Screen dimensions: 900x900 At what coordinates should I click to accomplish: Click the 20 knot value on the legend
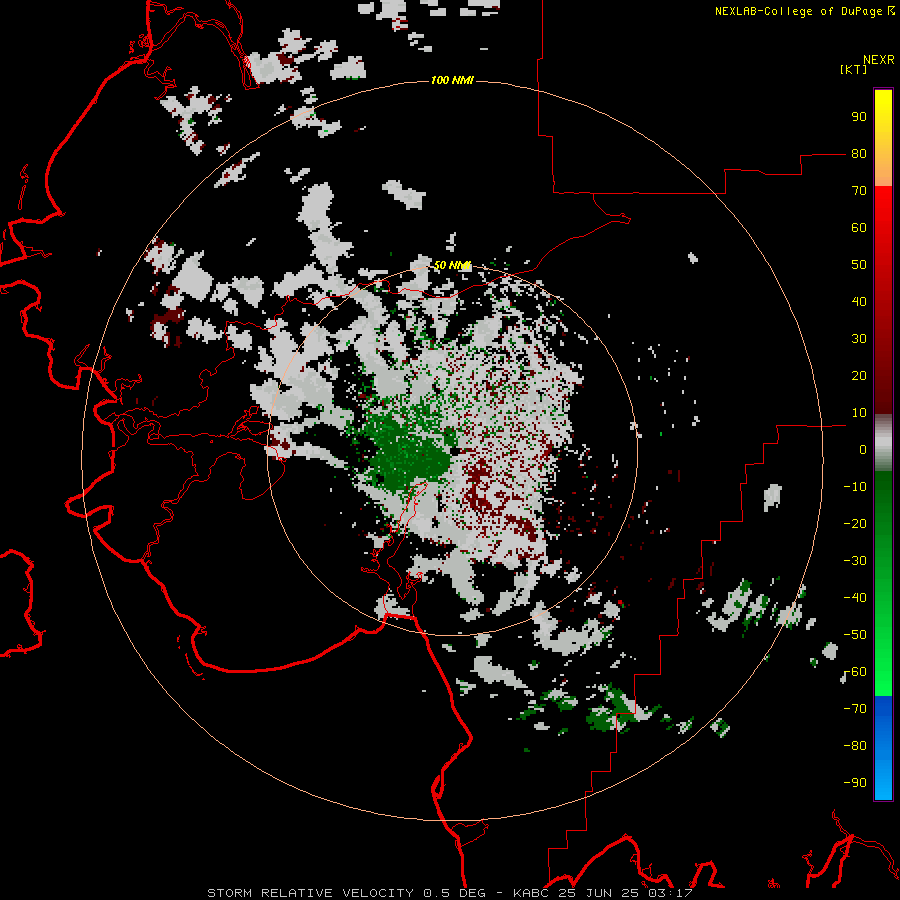(x=859, y=376)
